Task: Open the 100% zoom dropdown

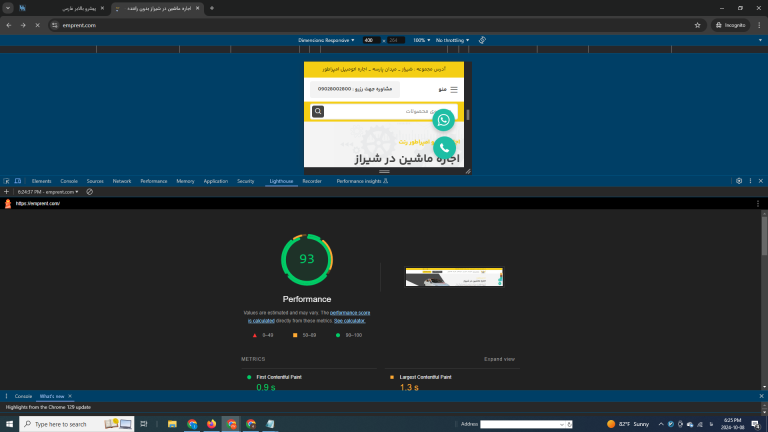Action: 421,40
